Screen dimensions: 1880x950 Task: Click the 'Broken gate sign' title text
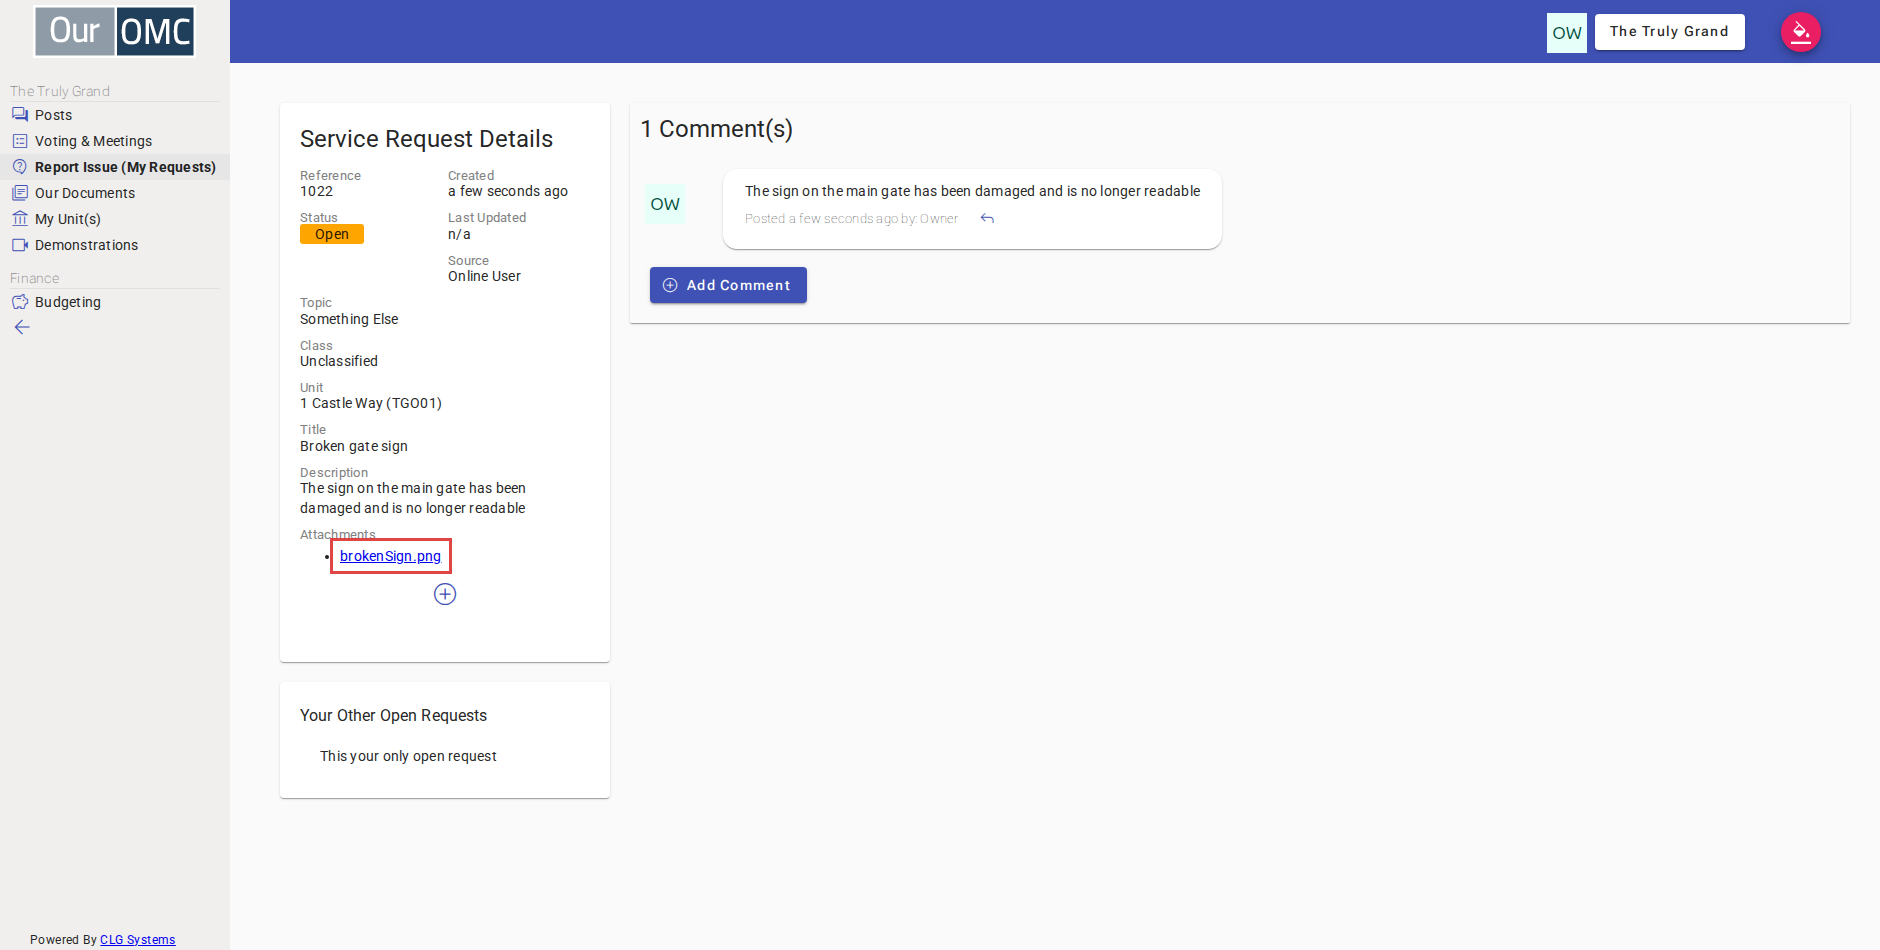pyautogui.click(x=354, y=446)
